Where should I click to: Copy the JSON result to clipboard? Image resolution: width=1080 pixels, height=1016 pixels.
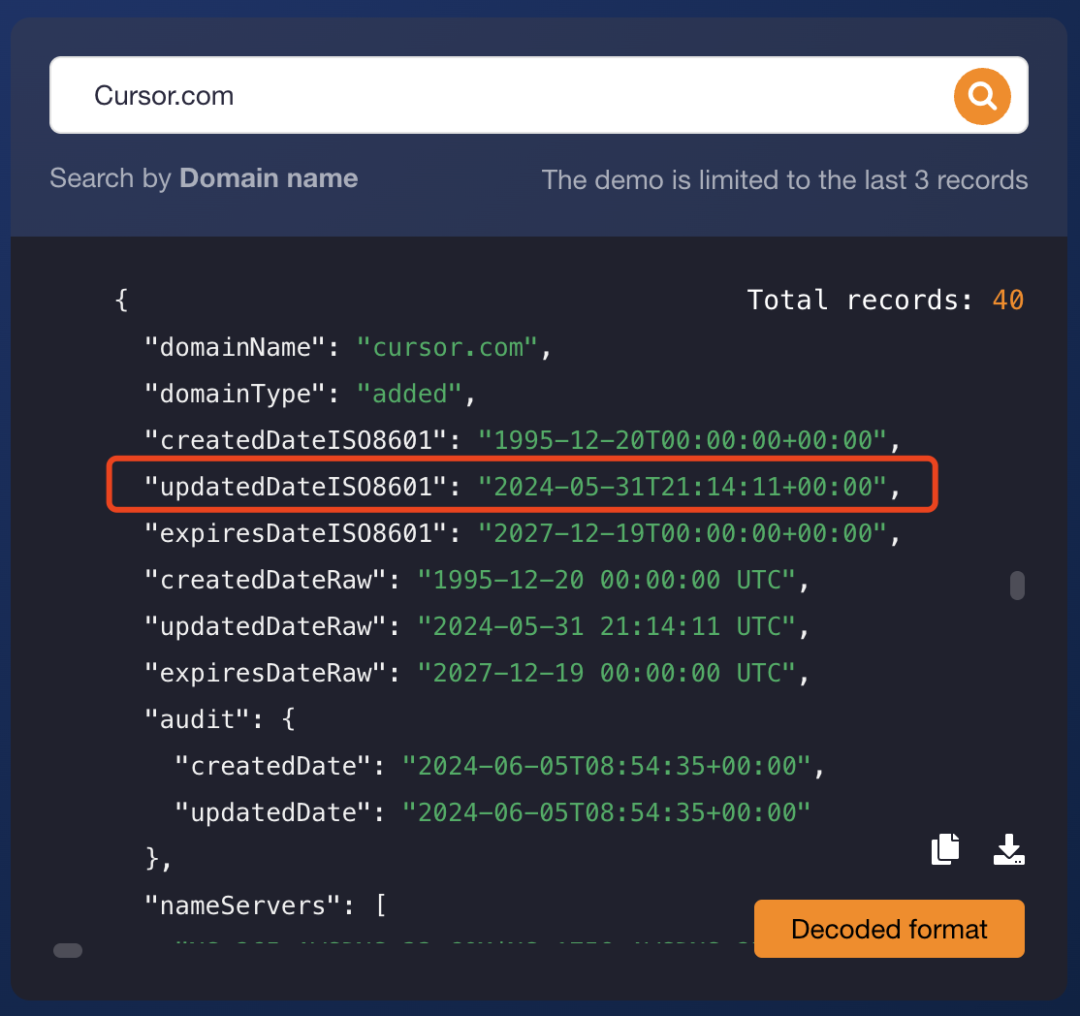(x=945, y=849)
